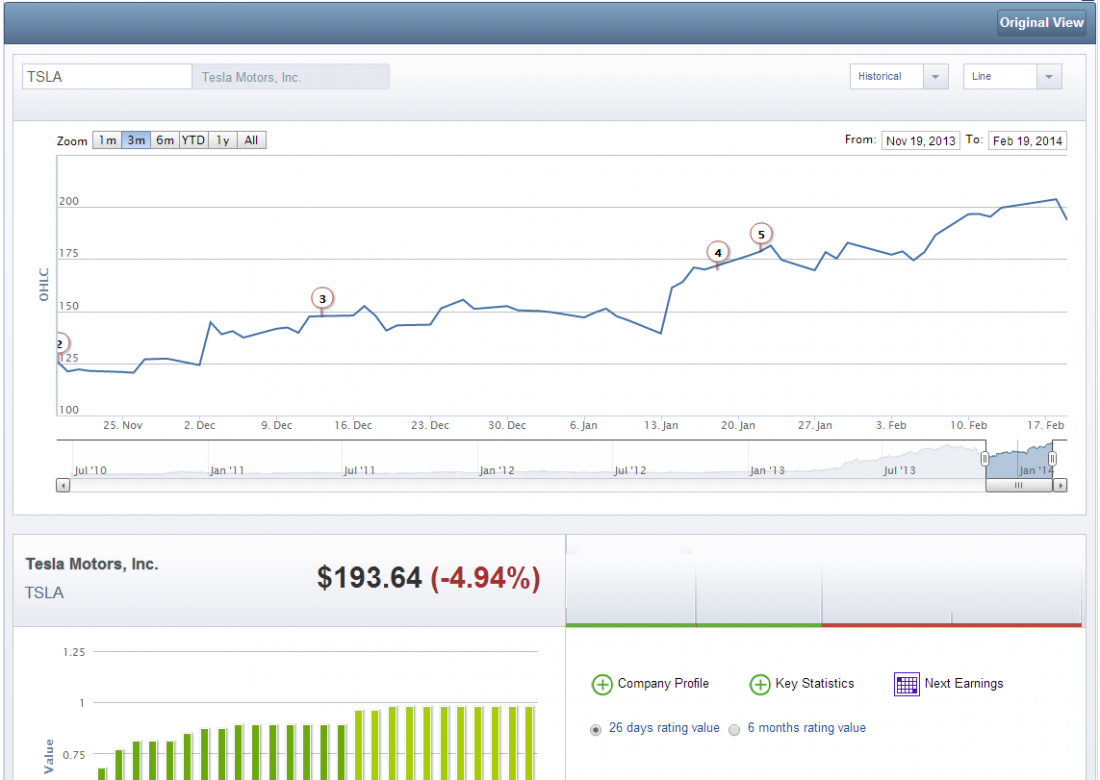The image size is (1100, 780).
Task: Select the 6 months rating value option
Action: [734, 729]
